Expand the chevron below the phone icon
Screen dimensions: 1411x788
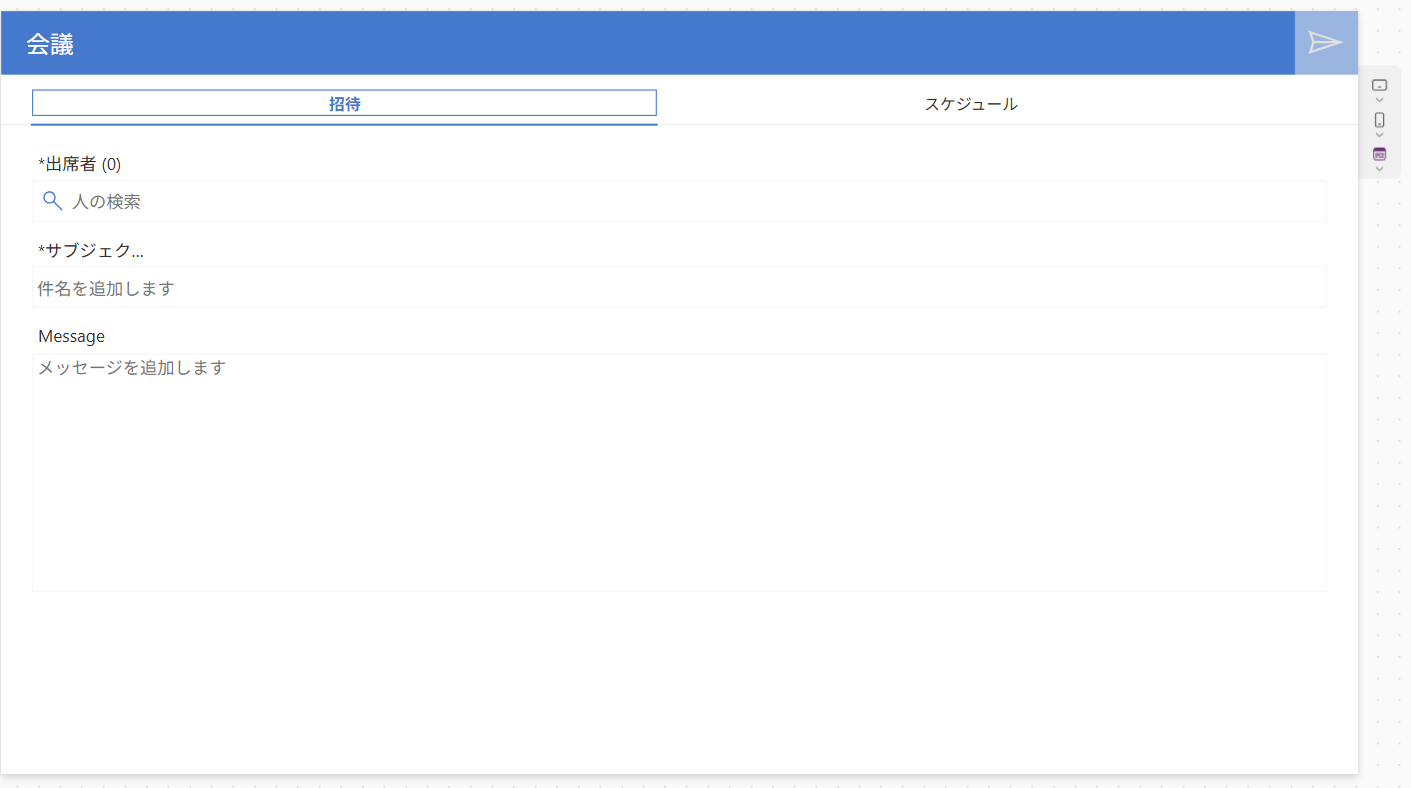1379,135
